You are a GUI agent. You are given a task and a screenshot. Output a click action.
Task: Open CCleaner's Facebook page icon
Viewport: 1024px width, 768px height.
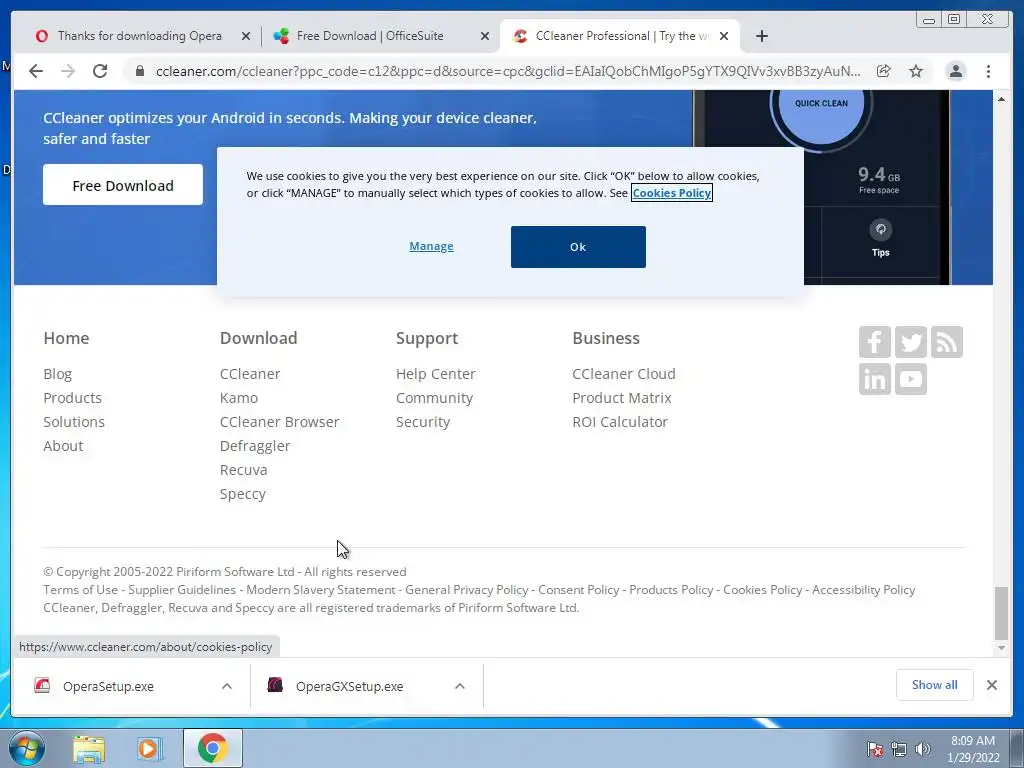click(874, 342)
